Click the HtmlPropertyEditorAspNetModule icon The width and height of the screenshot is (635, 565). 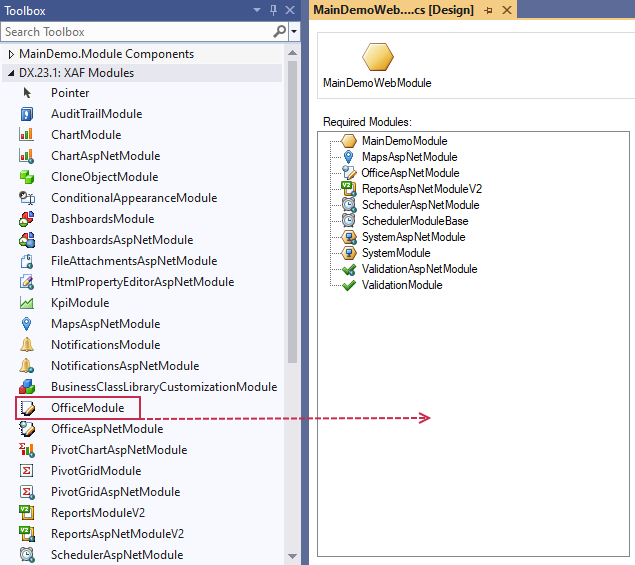coord(27,282)
